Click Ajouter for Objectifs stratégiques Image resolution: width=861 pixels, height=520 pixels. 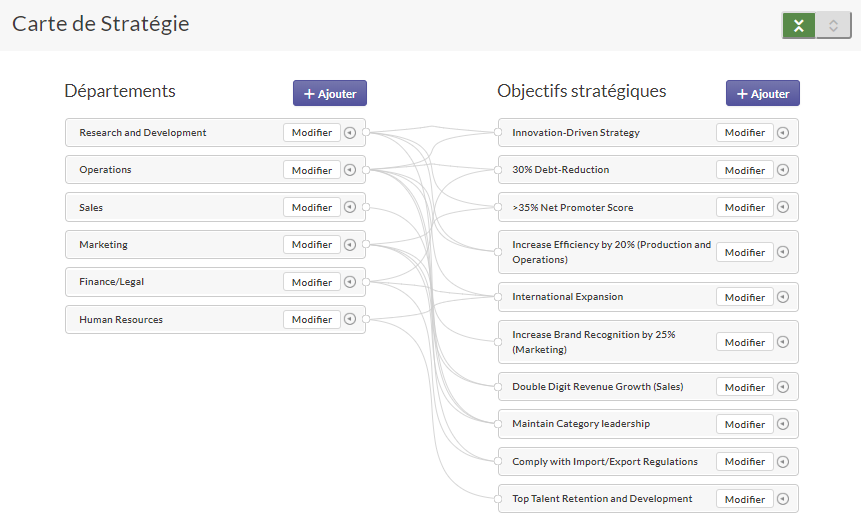click(x=762, y=93)
